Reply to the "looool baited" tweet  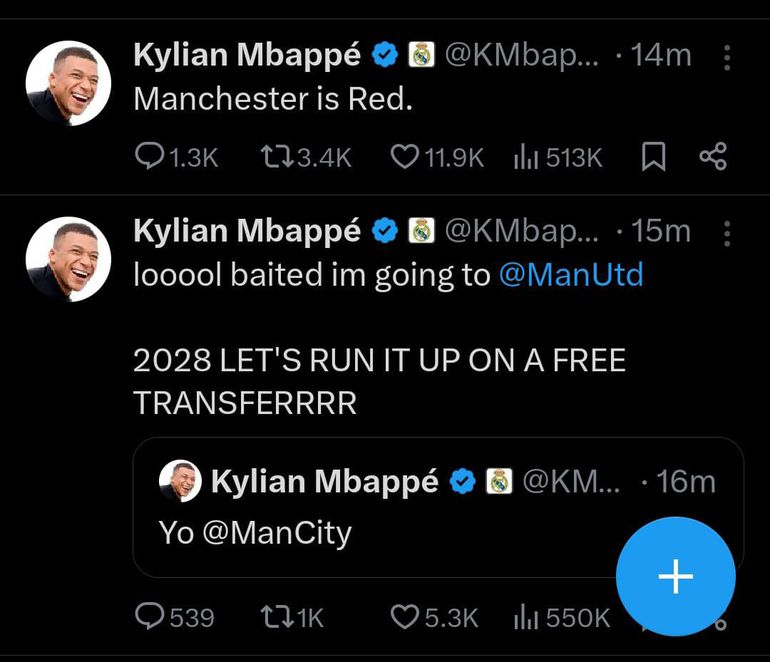pos(150,617)
